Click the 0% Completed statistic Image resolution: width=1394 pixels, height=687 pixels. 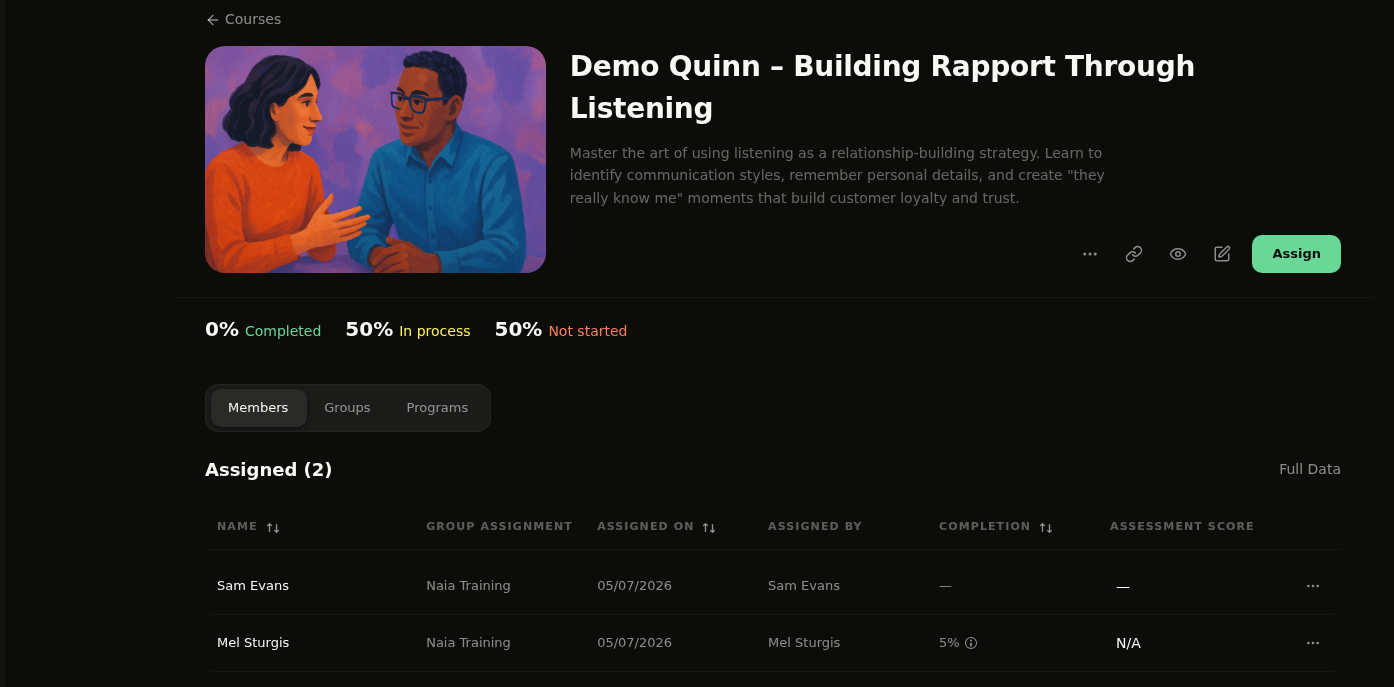click(x=263, y=330)
